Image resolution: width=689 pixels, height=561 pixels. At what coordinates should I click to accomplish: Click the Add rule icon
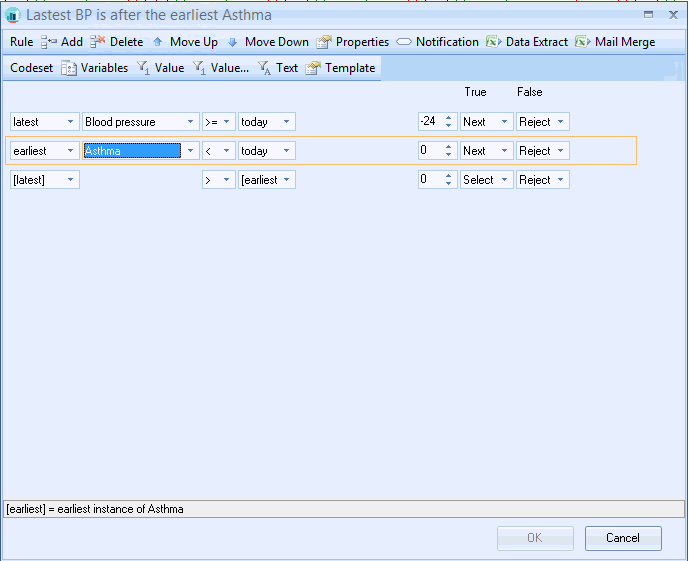[x=48, y=42]
